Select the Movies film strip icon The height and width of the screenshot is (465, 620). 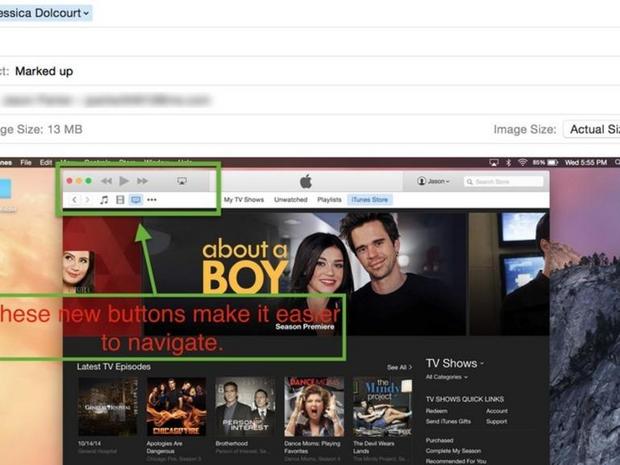(x=120, y=200)
